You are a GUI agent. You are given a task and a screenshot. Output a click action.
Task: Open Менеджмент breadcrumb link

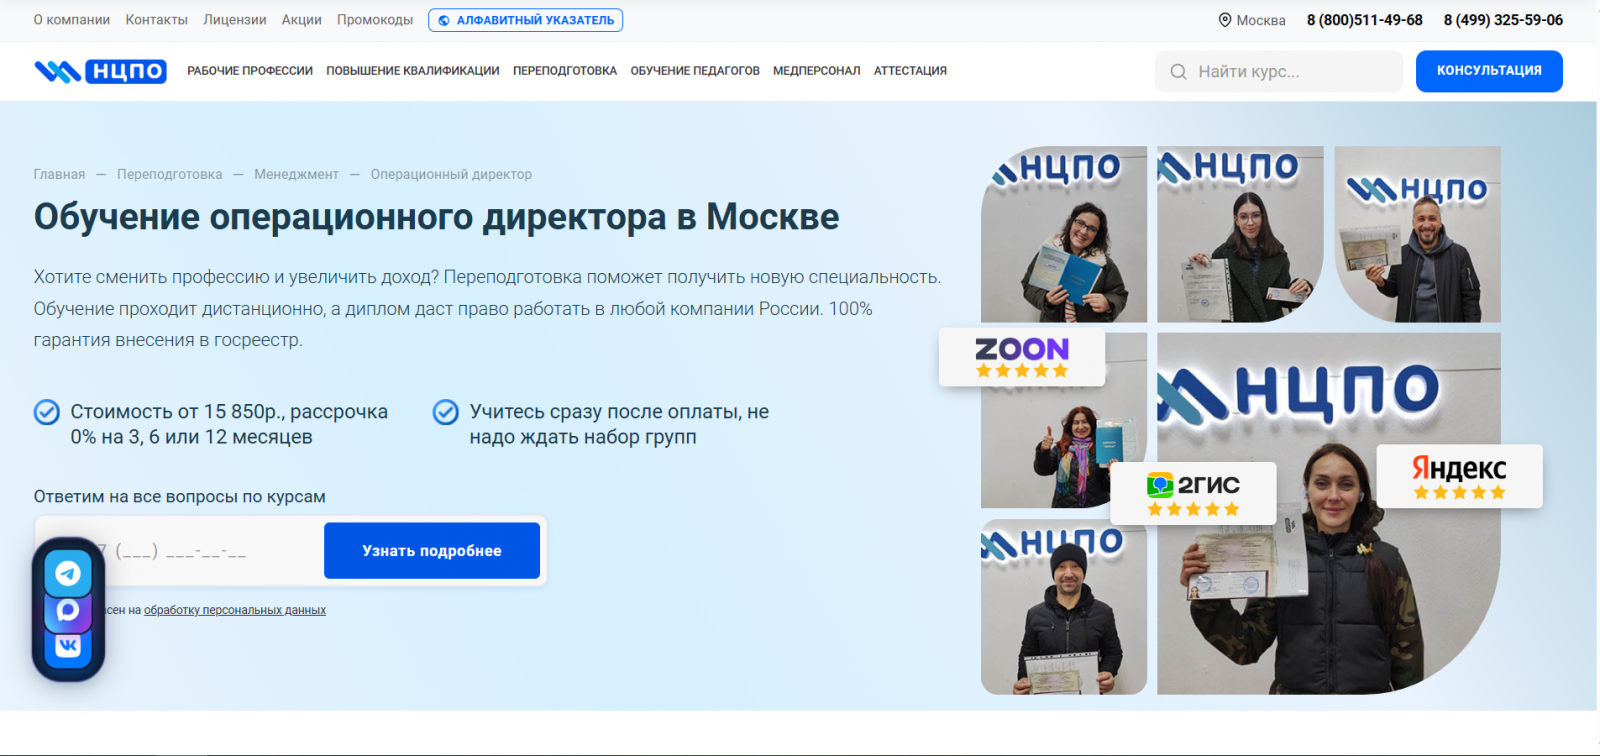(x=296, y=174)
